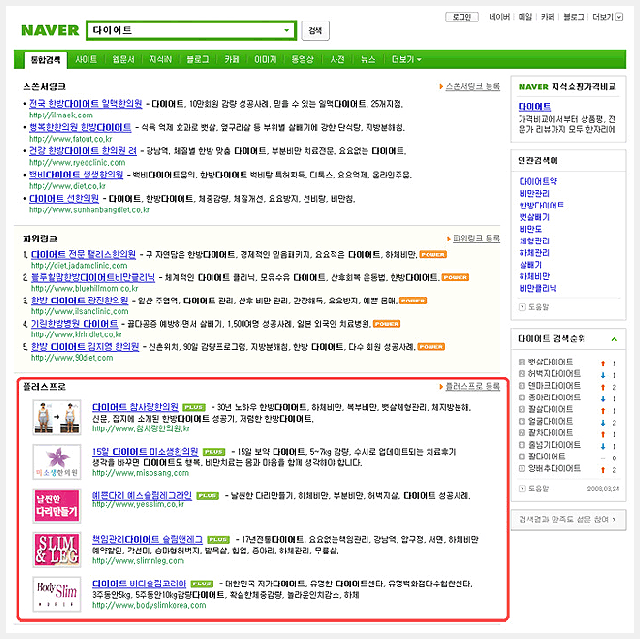Open the sponsor result with ilmaek.com URL
The image size is (640, 639).
(86, 104)
